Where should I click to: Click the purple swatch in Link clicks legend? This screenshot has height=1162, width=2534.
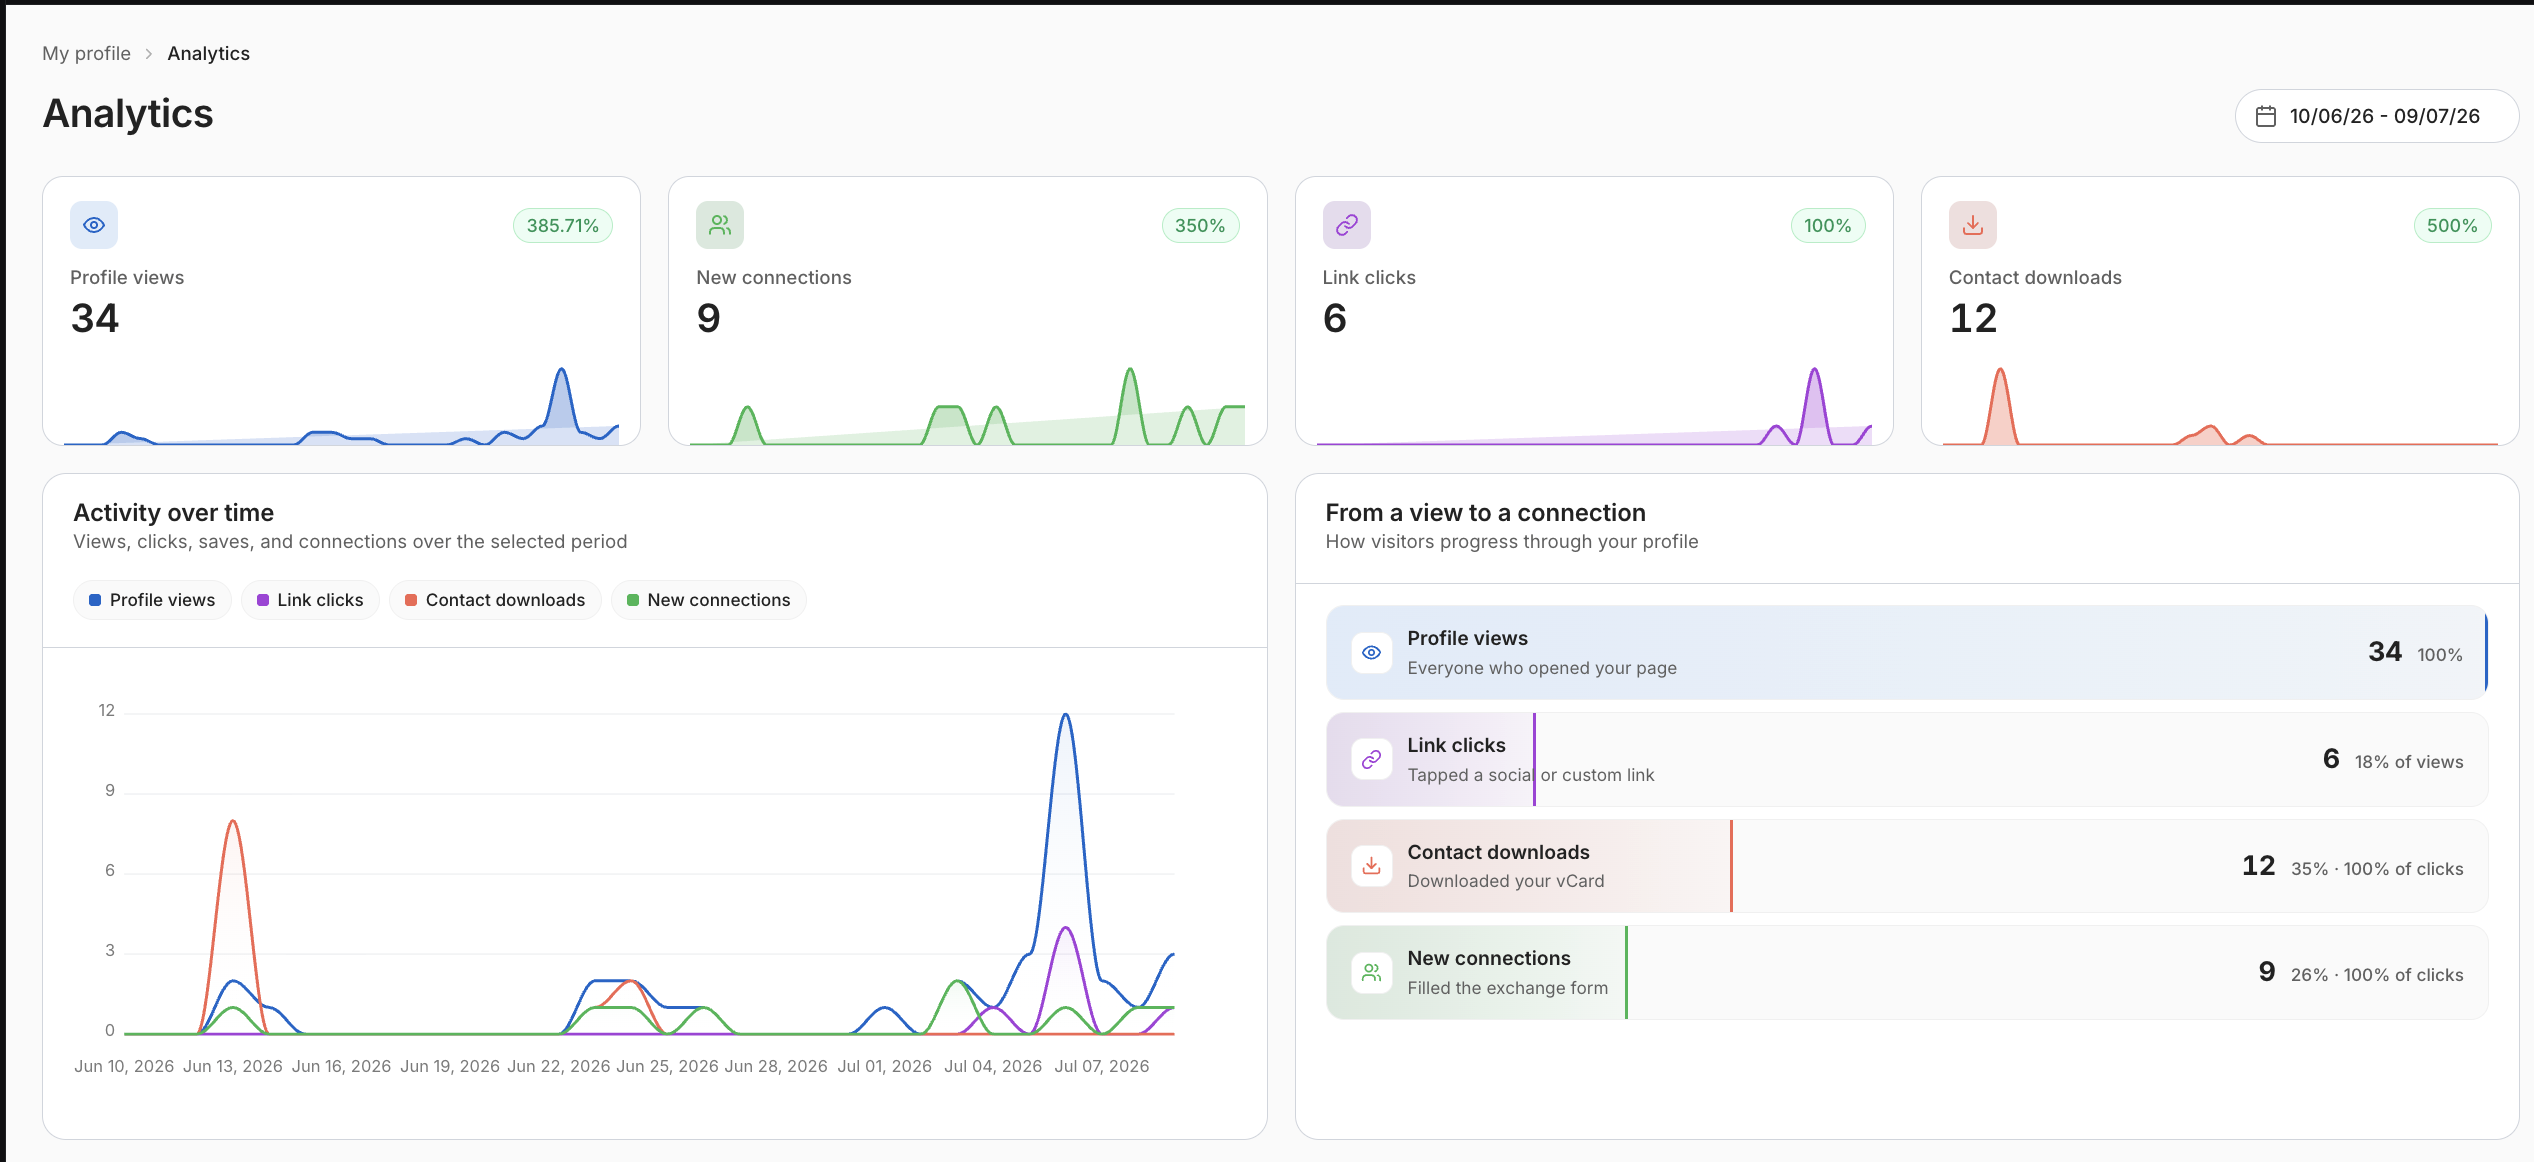tap(263, 600)
